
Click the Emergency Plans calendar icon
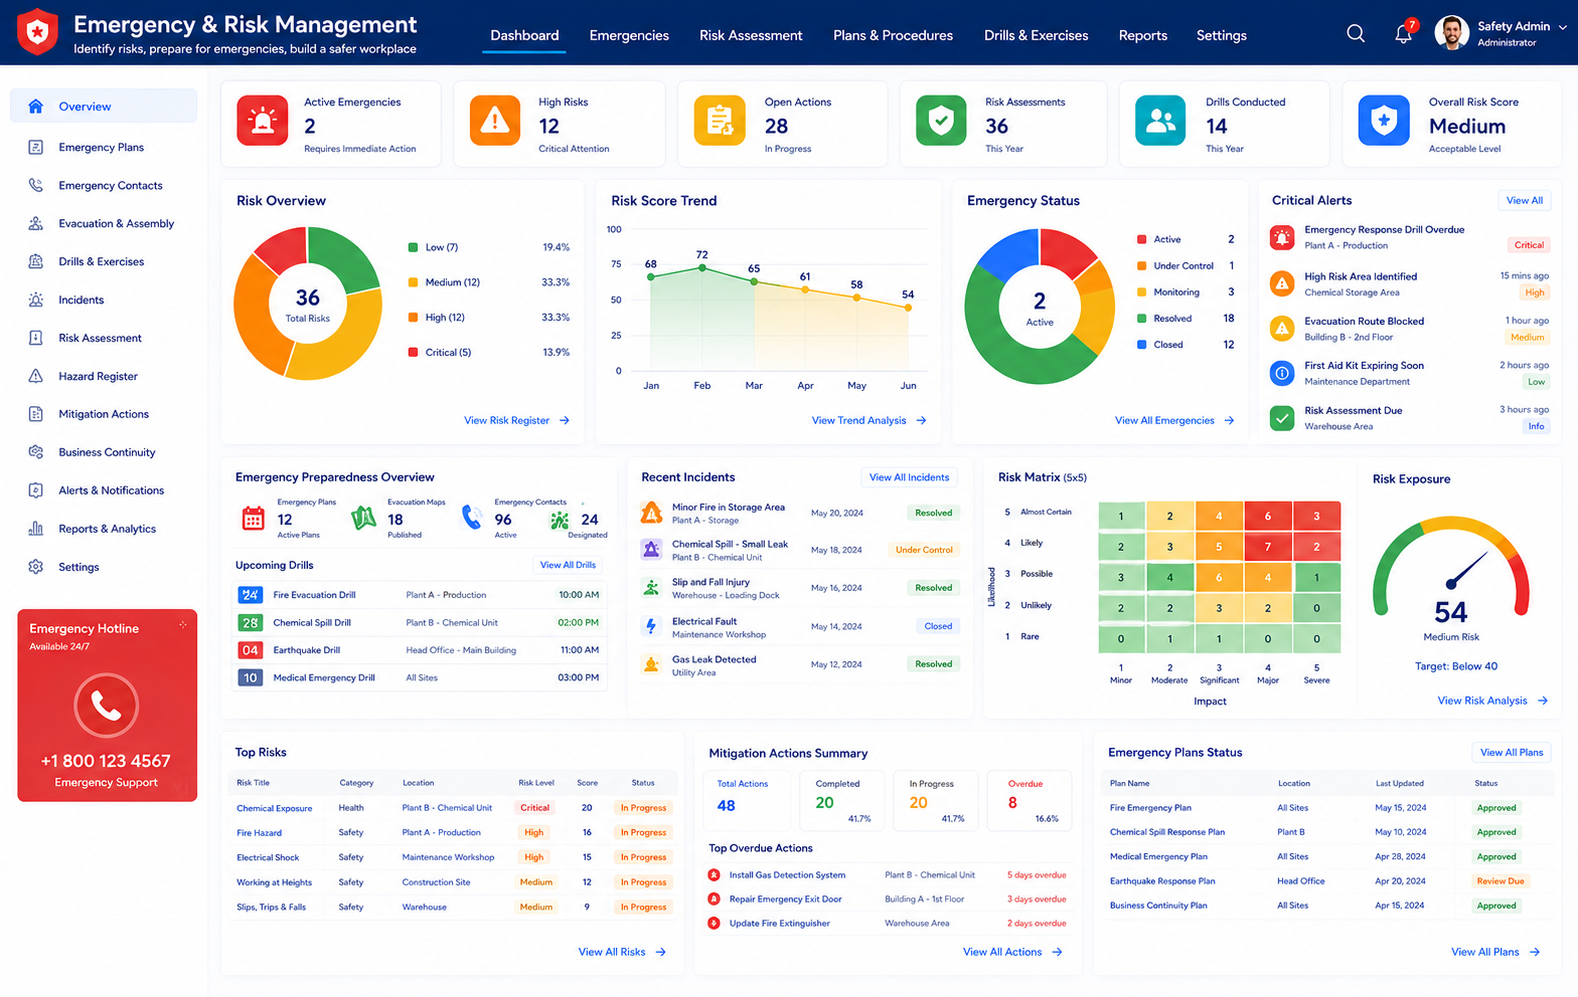pyautogui.click(x=253, y=518)
